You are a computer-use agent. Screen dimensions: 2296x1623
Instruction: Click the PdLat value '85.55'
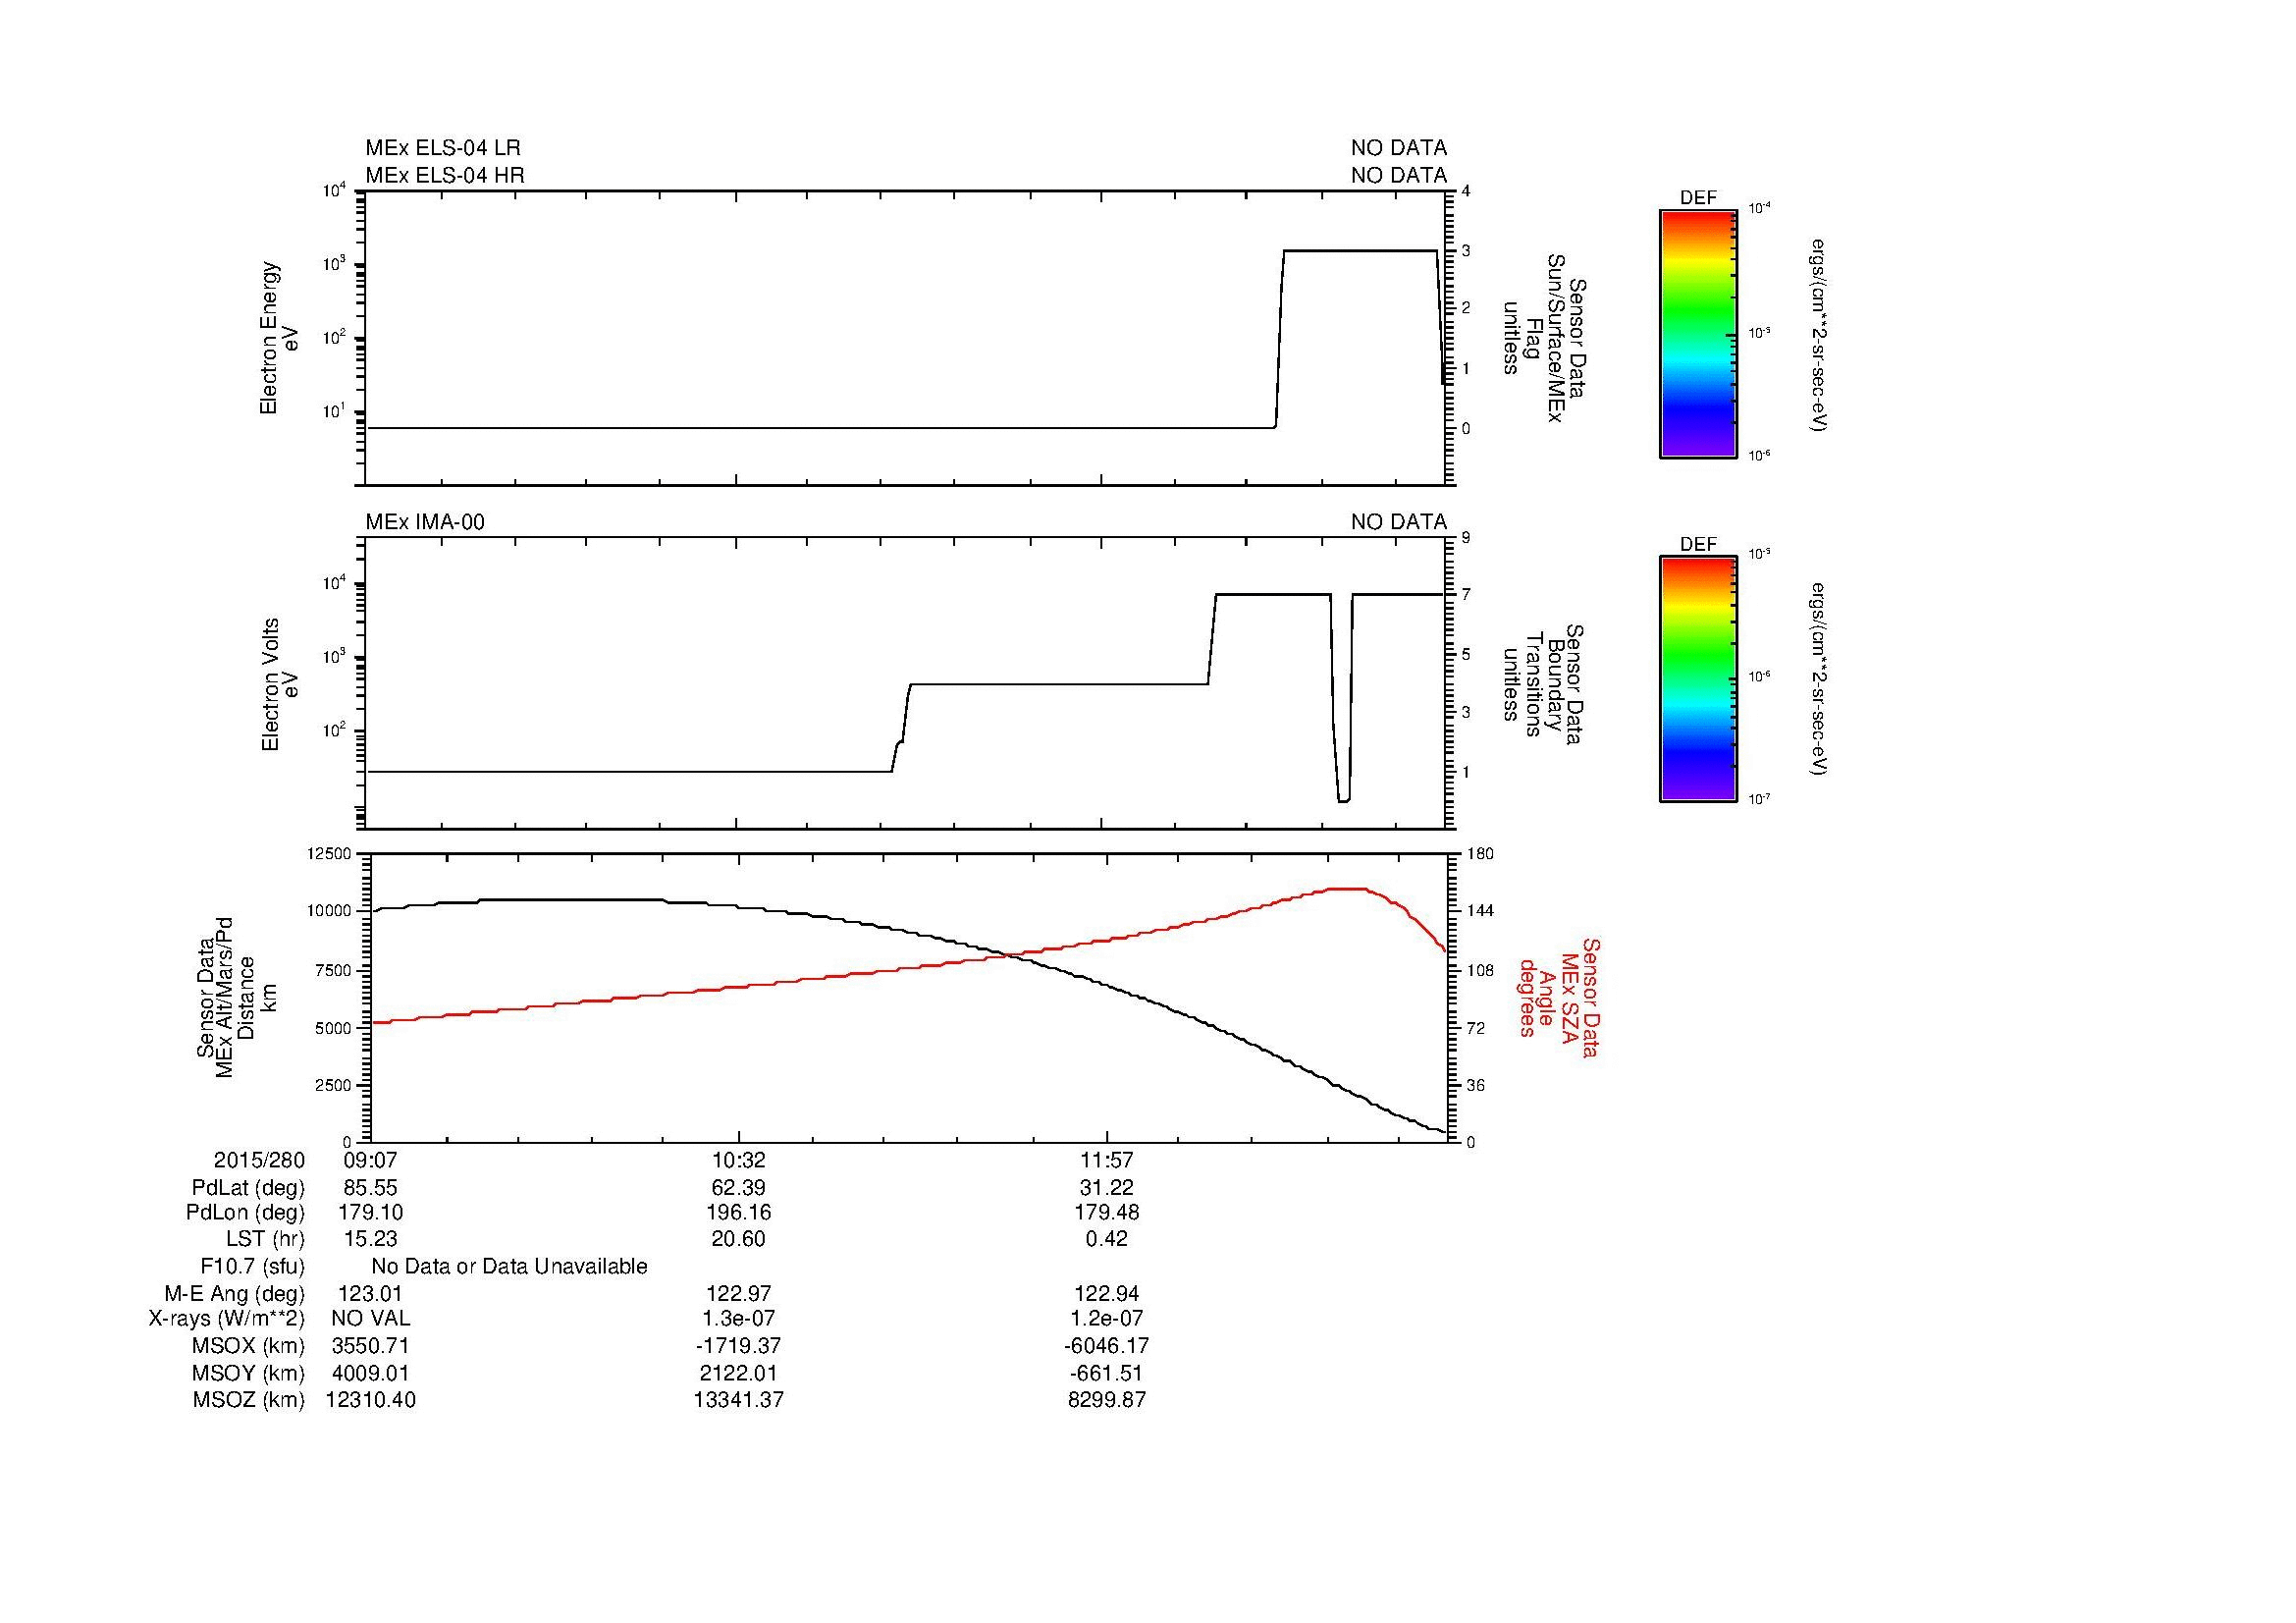[371, 1188]
